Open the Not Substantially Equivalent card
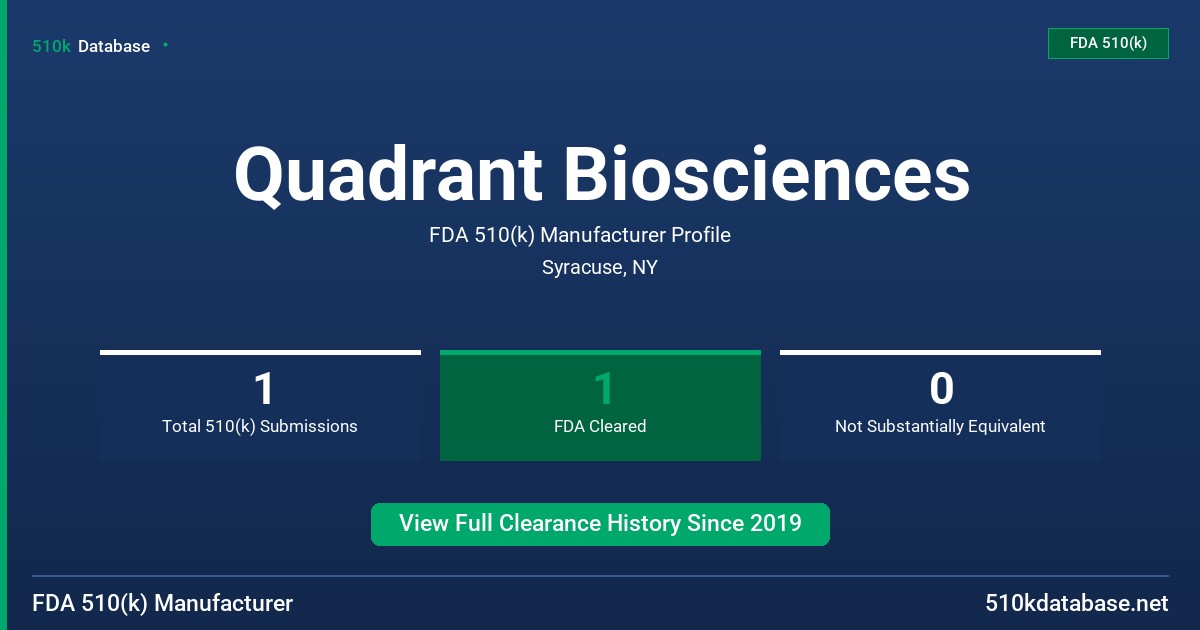This screenshot has height=630, width=1200. pos(940,405)
